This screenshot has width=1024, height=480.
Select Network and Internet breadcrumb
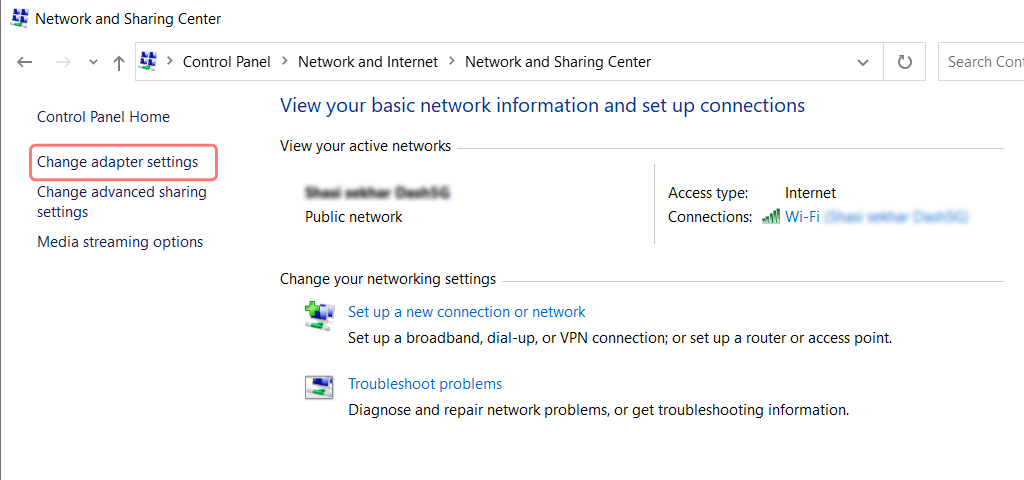tap(368, 62)
